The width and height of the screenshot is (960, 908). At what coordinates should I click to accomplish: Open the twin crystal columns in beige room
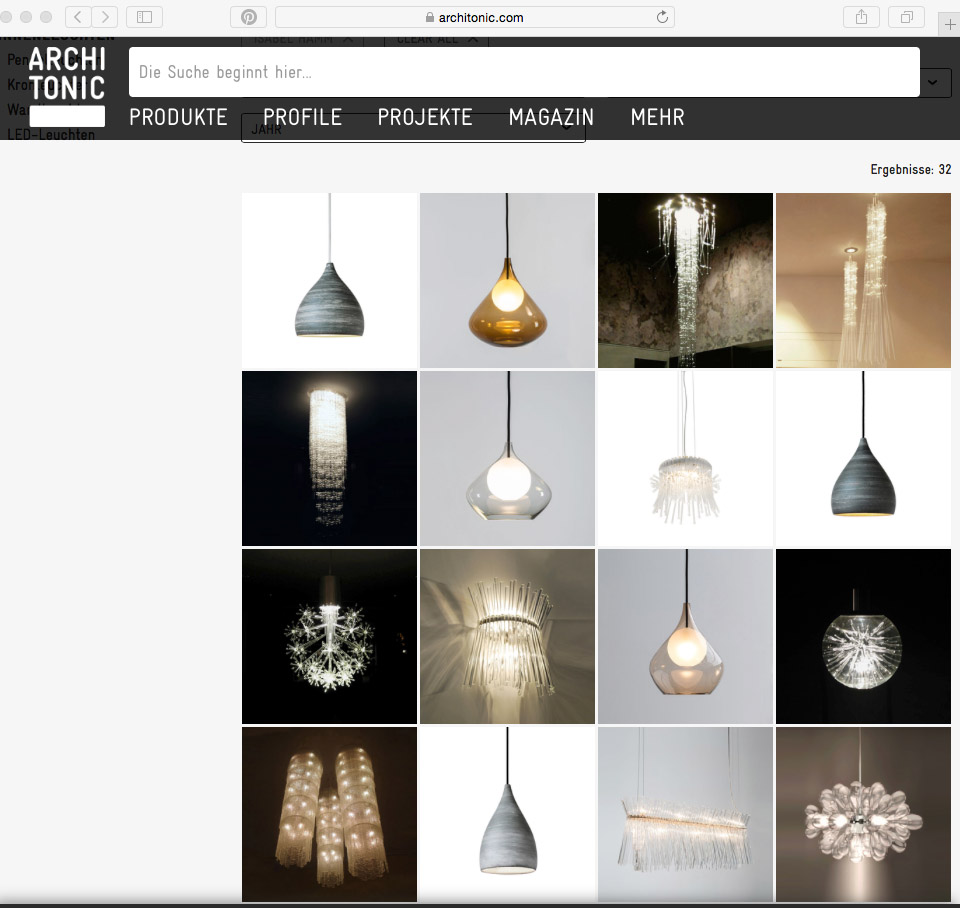(863, 280)
